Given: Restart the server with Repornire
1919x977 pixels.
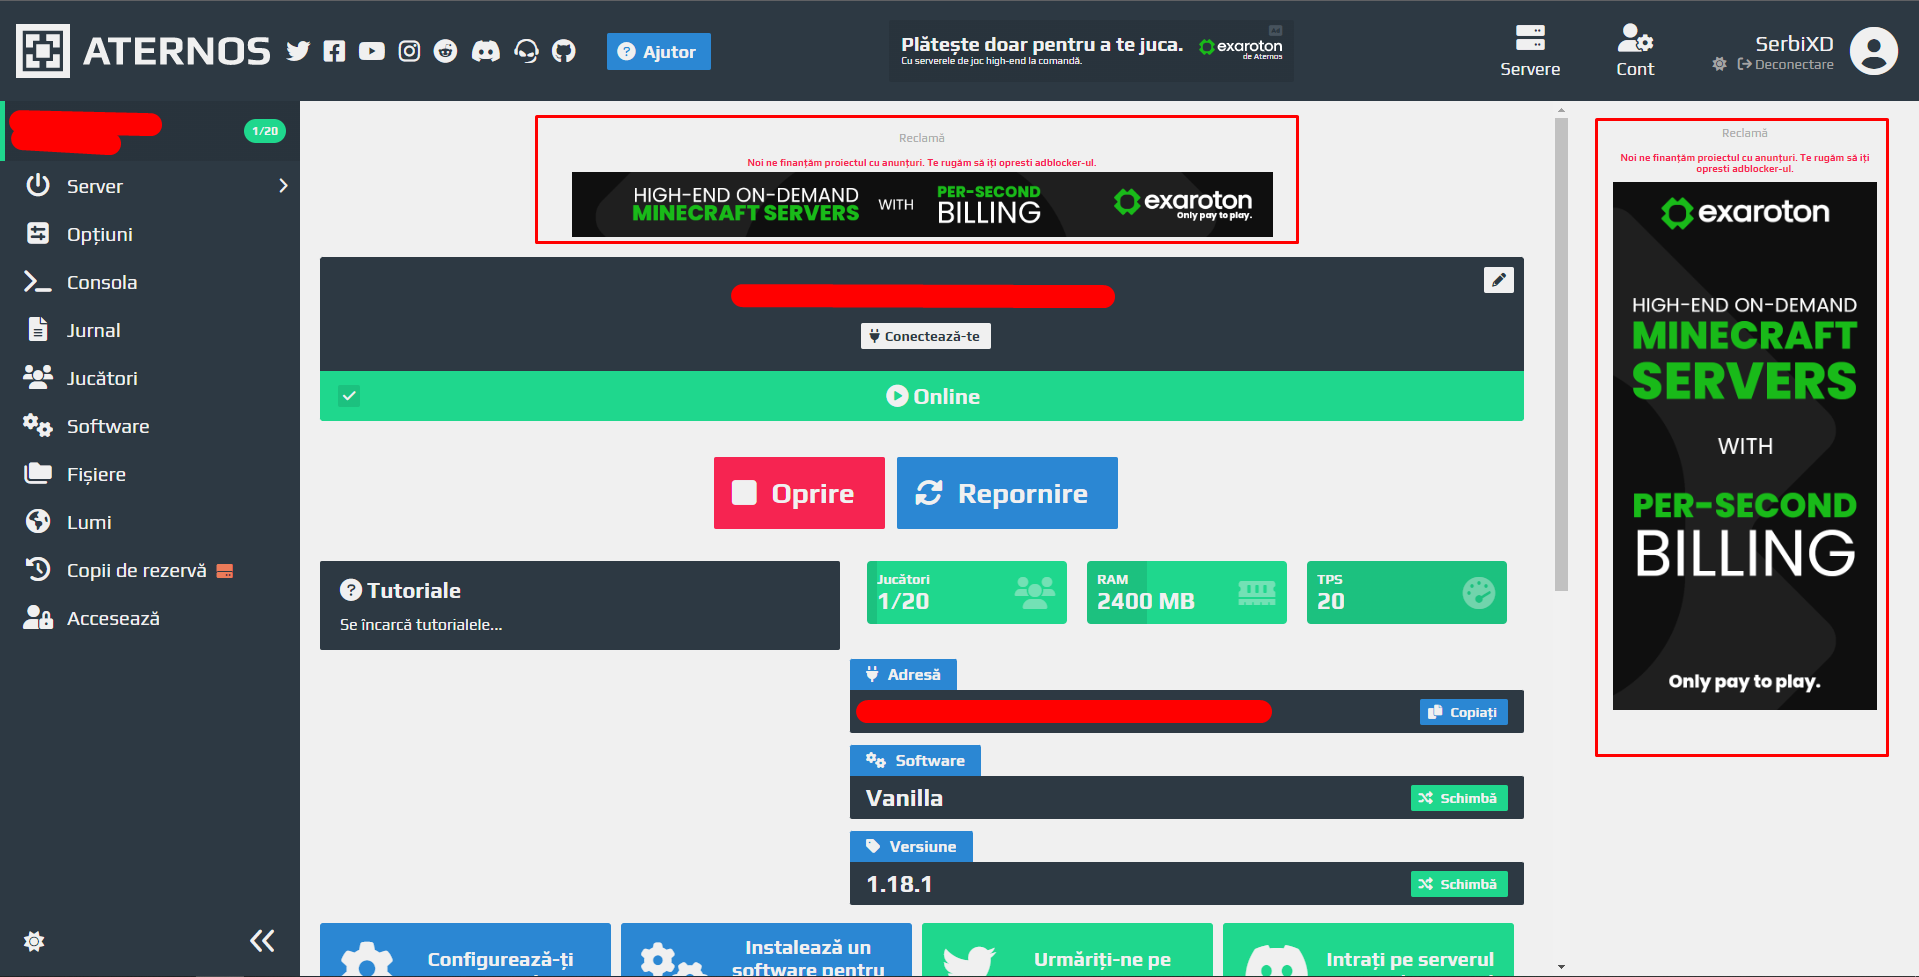Looking at the screenshot, I should 1007,493.
